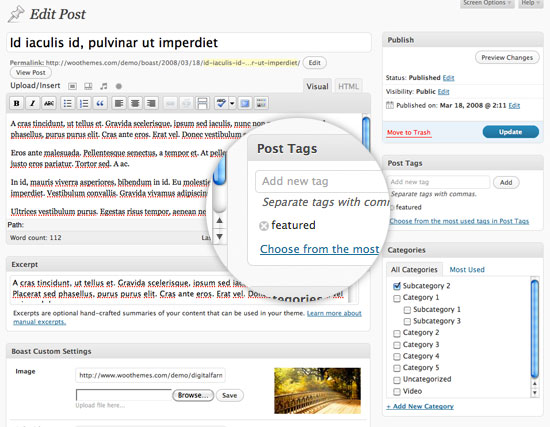Check the Category 4 checkbox
This screenshot has height=427, width=550.
397,357
